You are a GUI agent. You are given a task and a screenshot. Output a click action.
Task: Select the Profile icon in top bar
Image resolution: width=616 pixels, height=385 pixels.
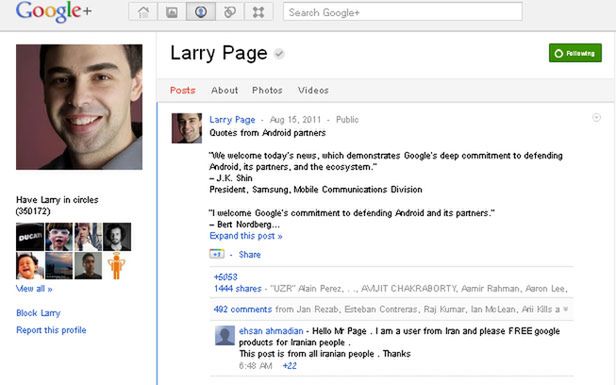[x=201, y=12]
